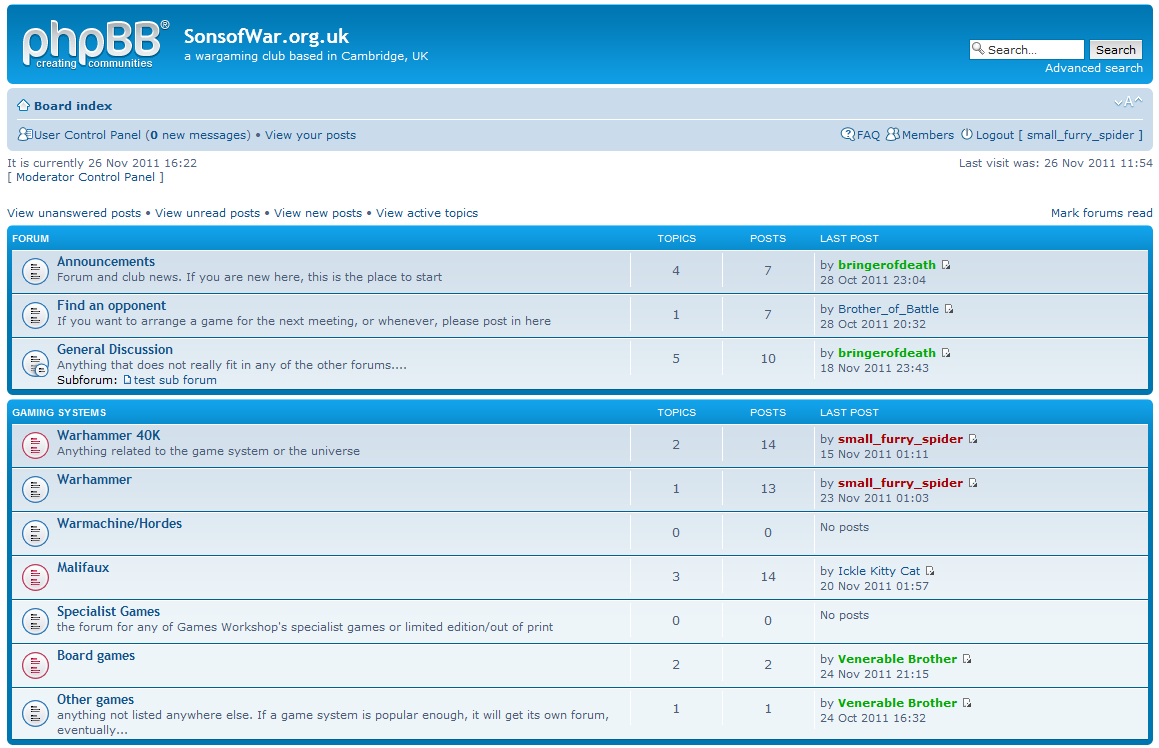Click the Find an opponent forum icon
1159x748 pixels.
35,316
